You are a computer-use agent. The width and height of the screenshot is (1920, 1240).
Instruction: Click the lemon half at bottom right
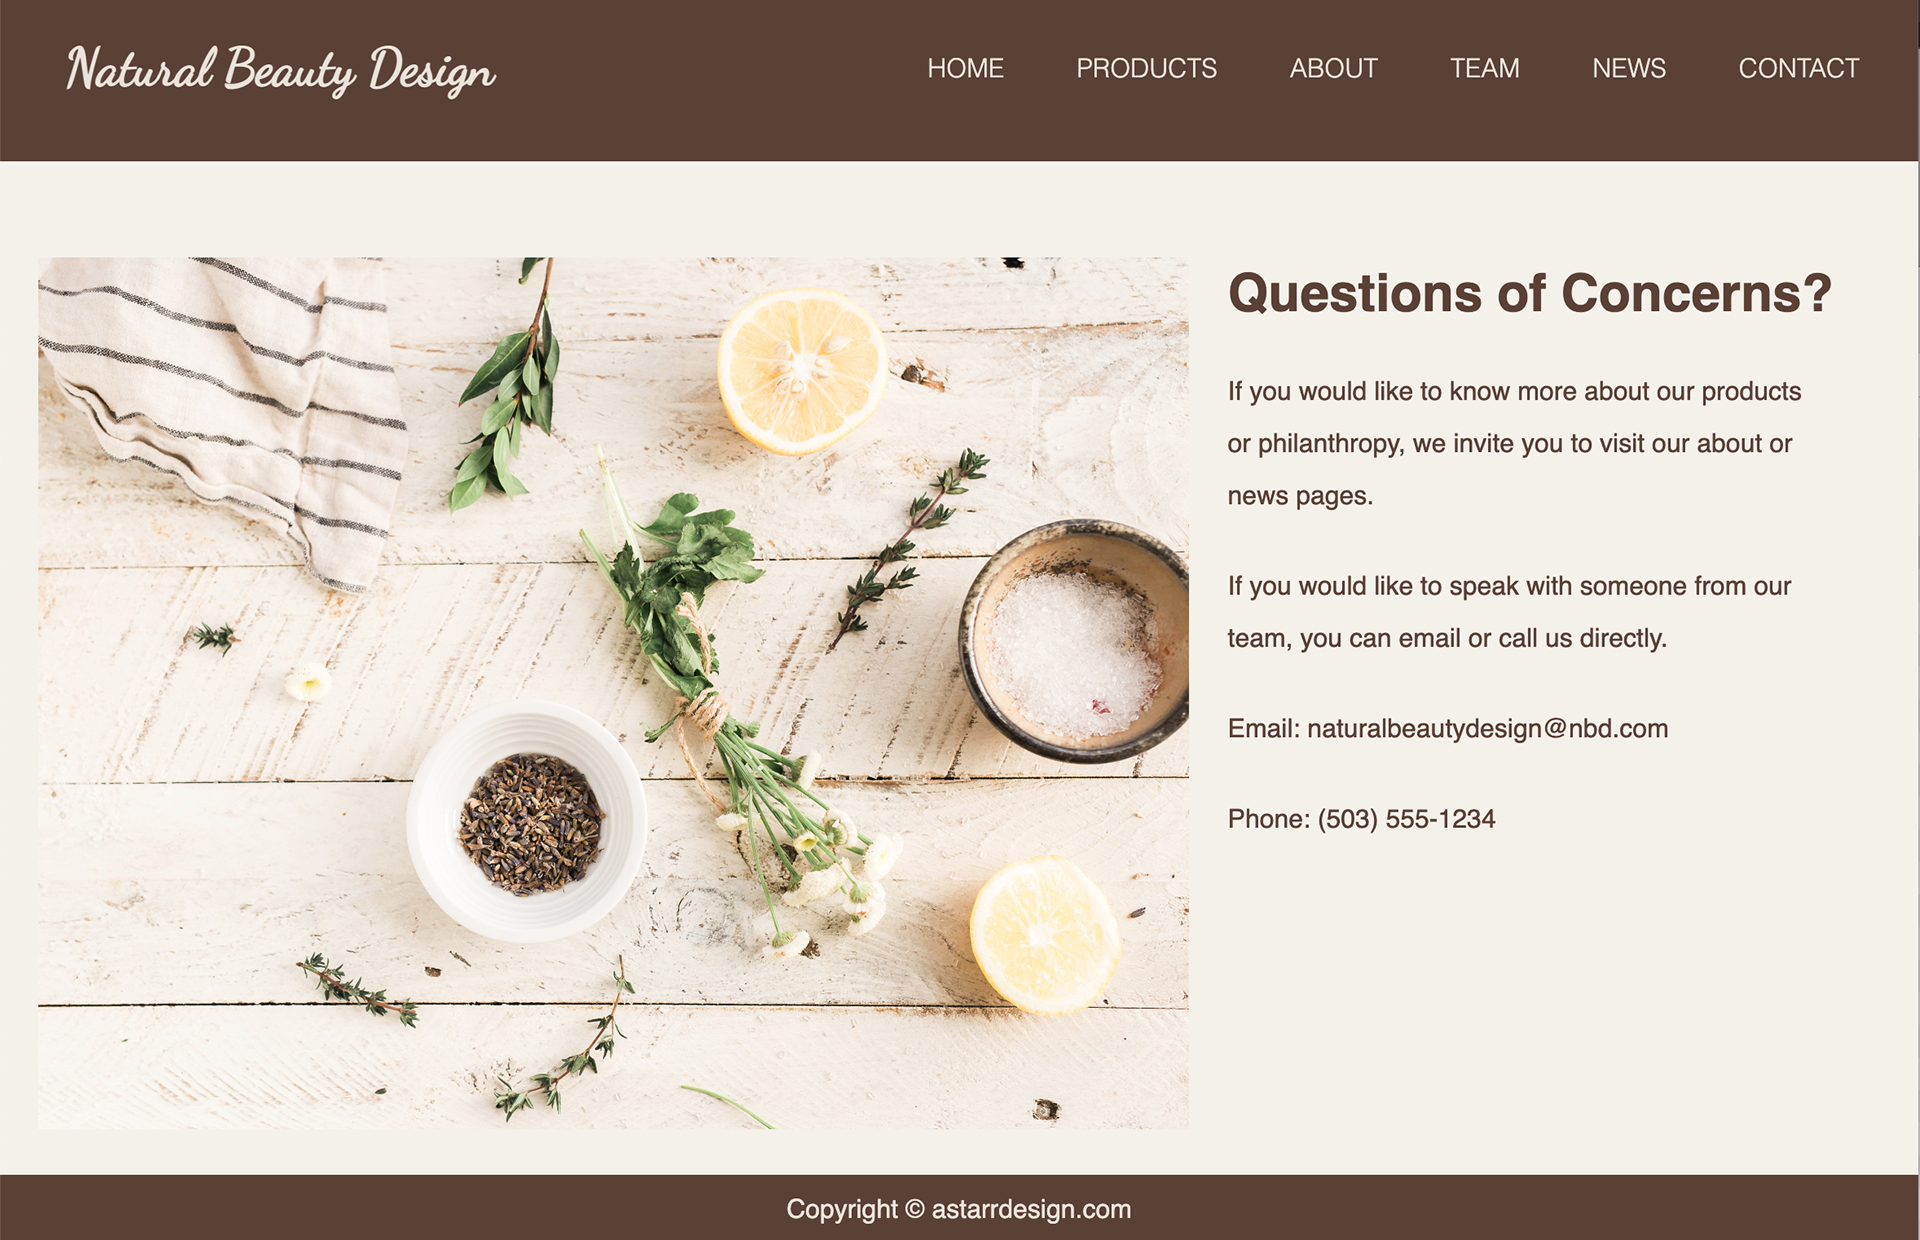click(1044, 936)
